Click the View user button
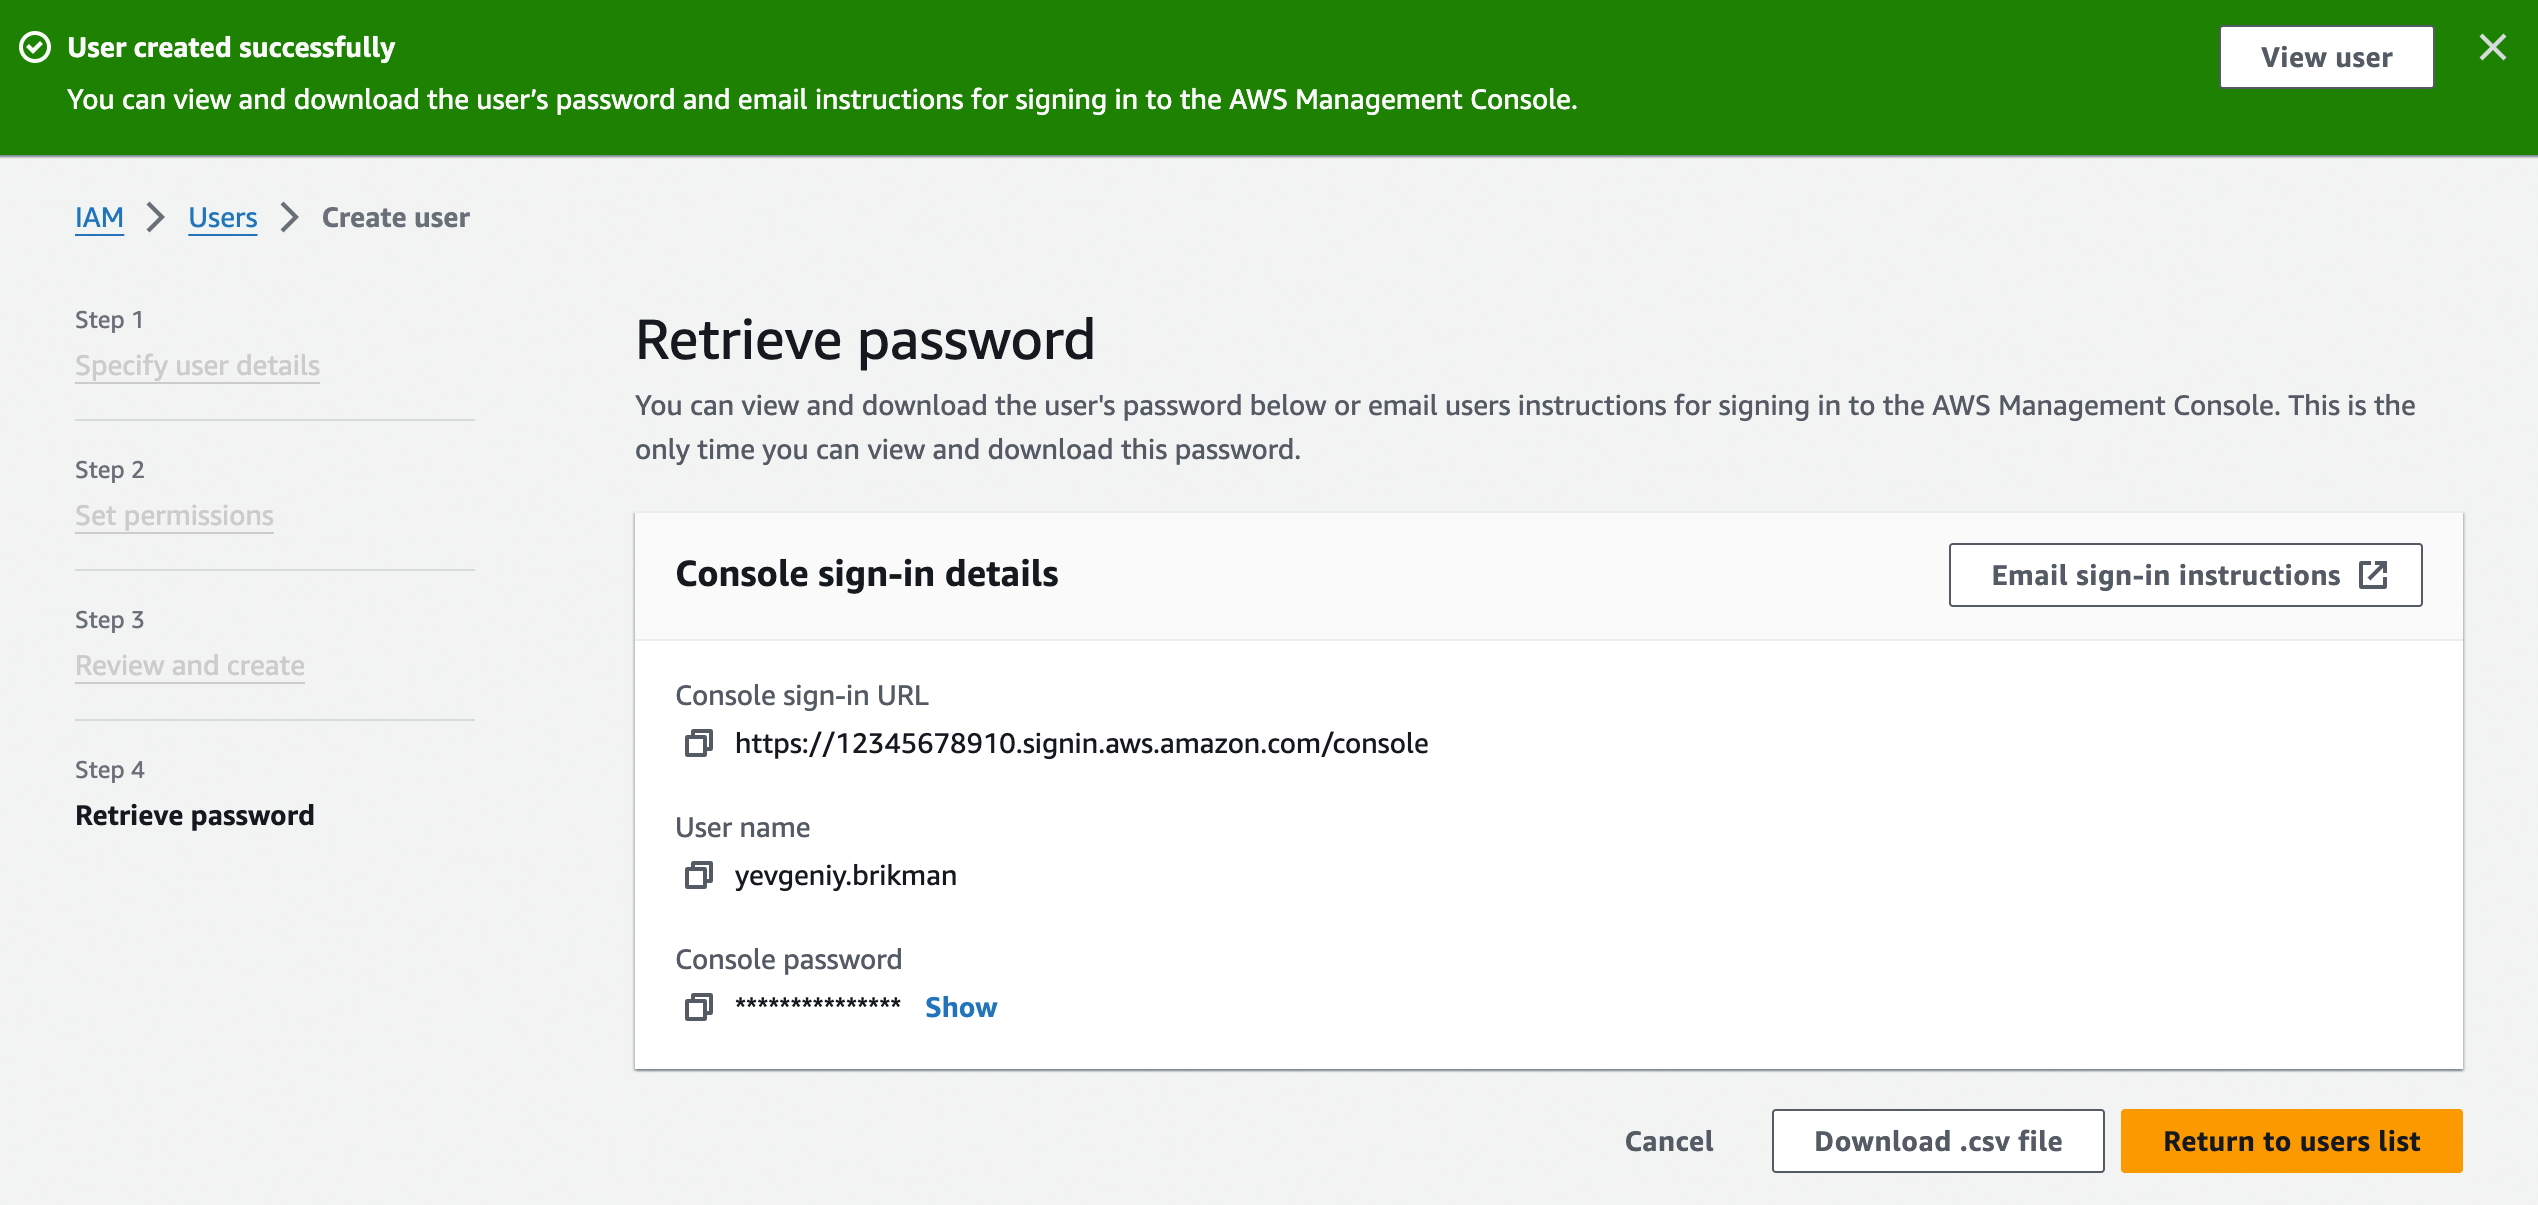The image size is (2538, 1205). point(2326,57)
